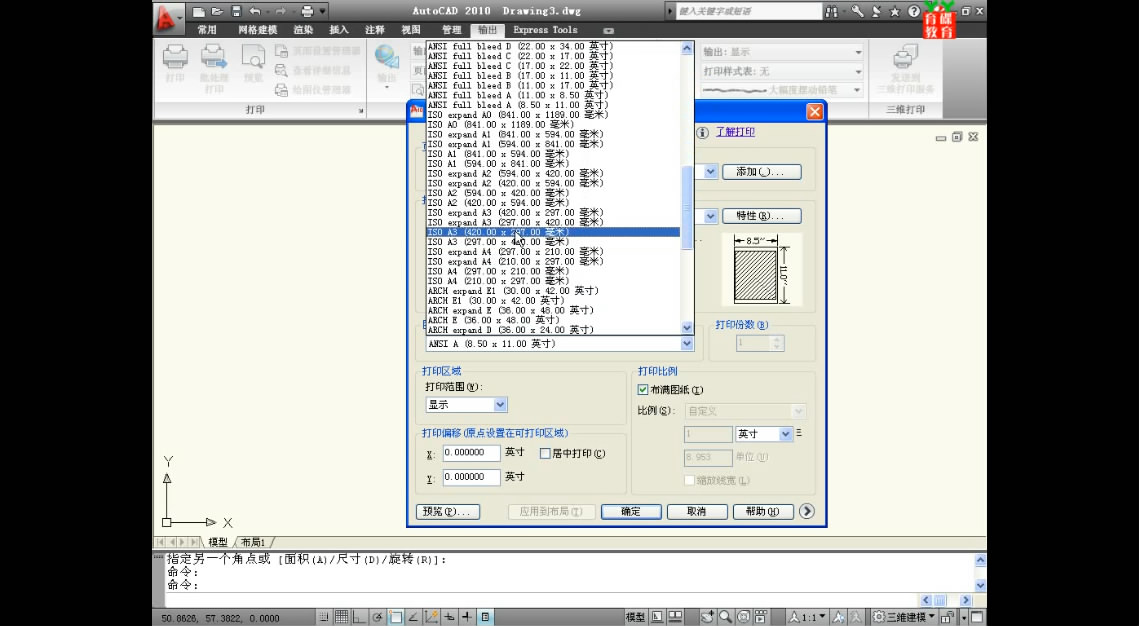Open the 英寸 units dropdown in plot scale
The height and width of the screenshot is (626, 1139).
786,434
